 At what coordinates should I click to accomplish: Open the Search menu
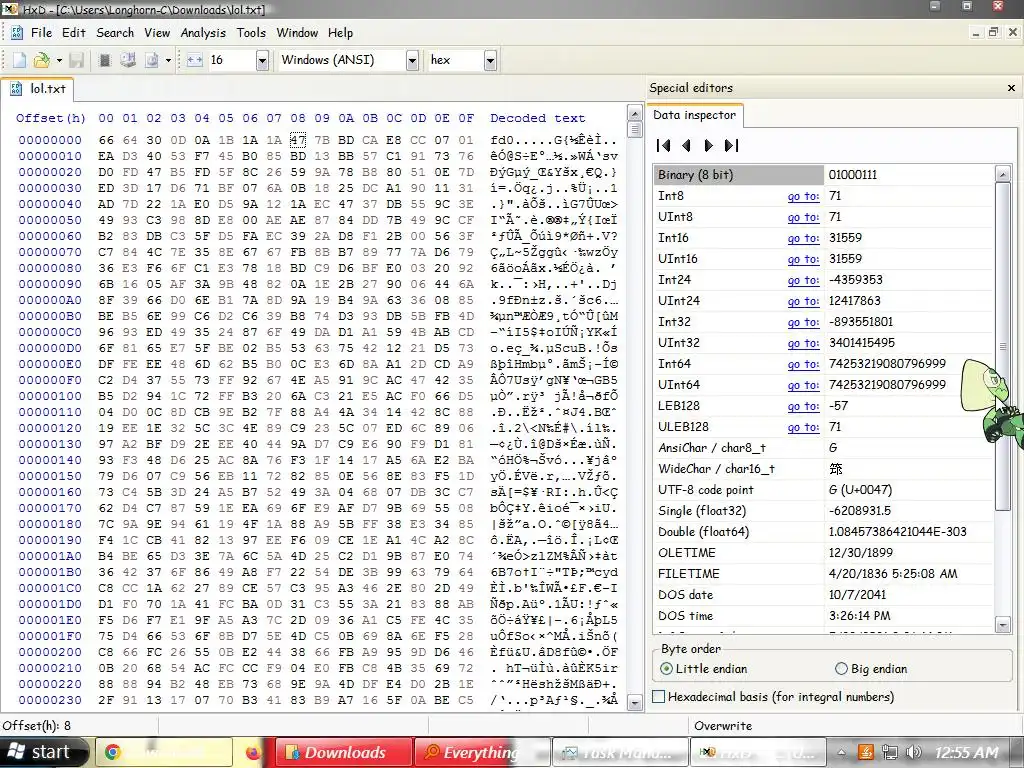pos(115,33)
